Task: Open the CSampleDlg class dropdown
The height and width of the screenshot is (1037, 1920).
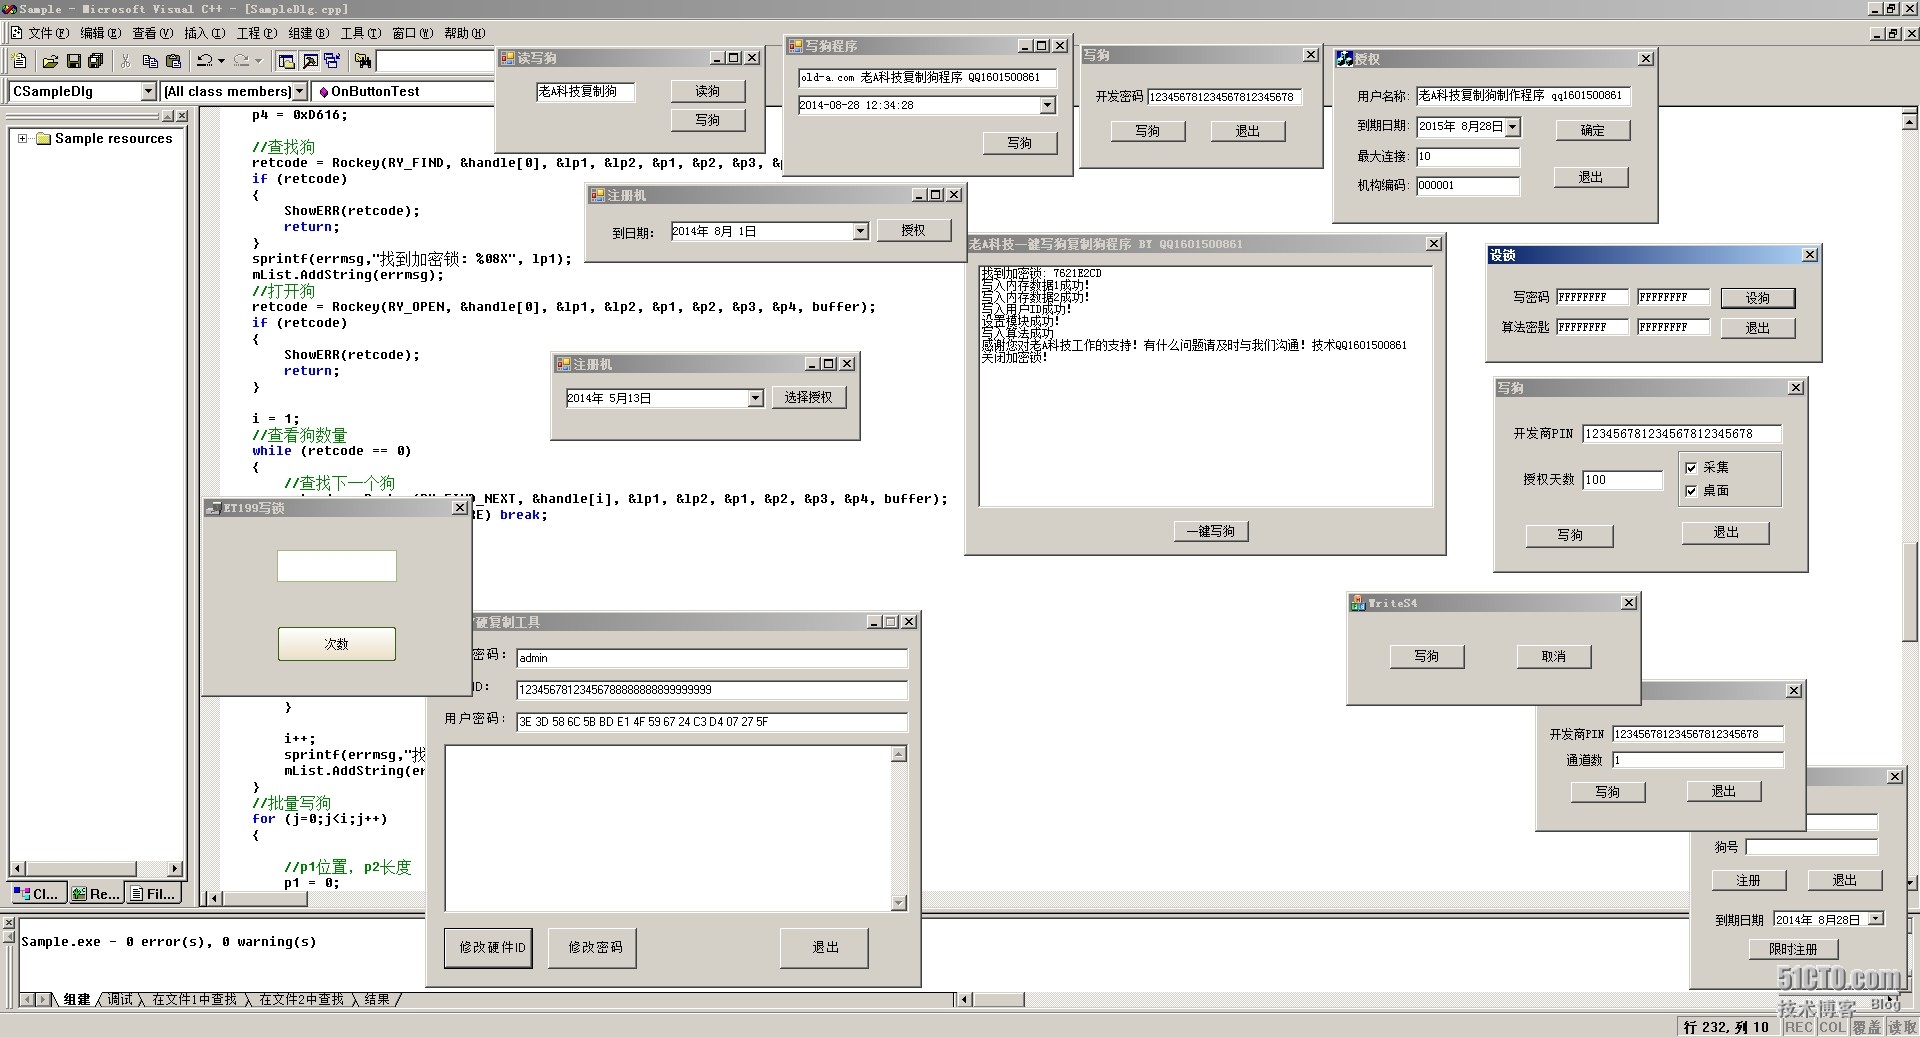Action: click(149, 91)
